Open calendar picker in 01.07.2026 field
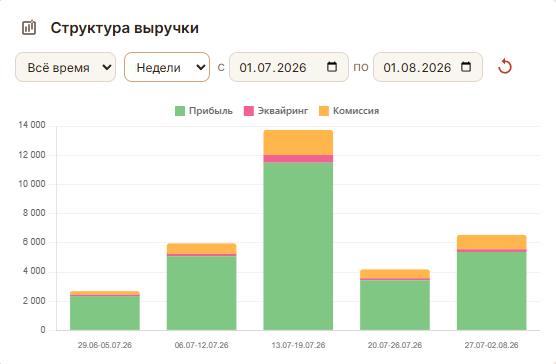Viewport: 556px width, 364px height. click(332, 67)
